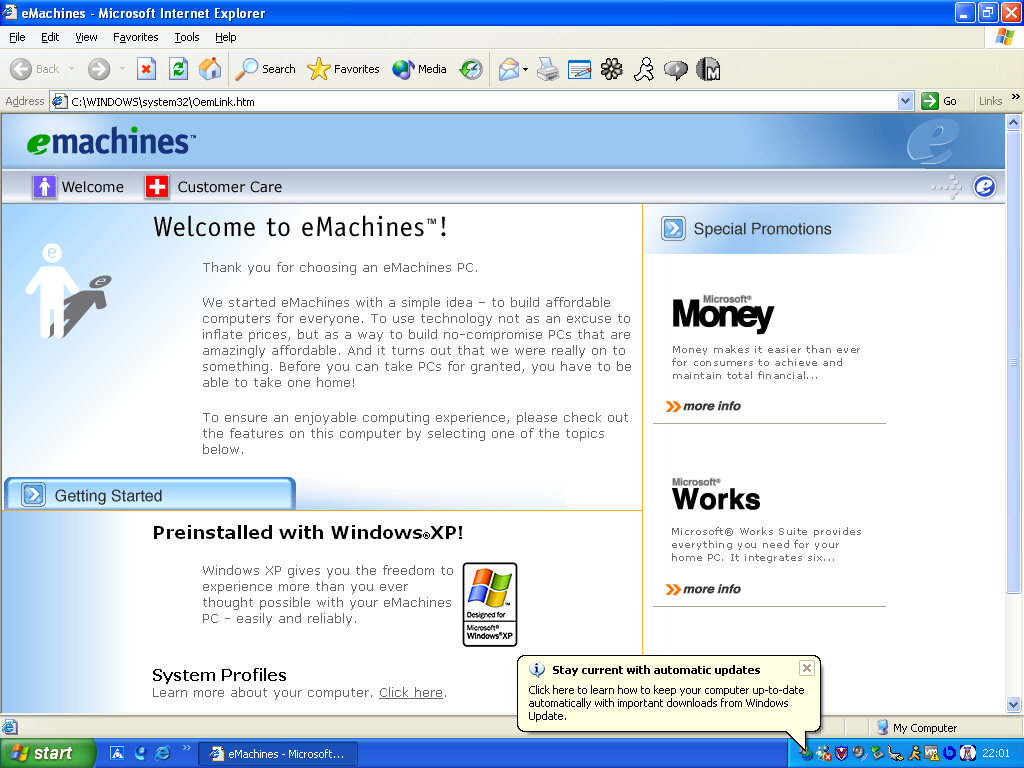Expand the Links toolbar chevron
Viewport: 1024px width, 768px height.
click(x=1015, y=98)
